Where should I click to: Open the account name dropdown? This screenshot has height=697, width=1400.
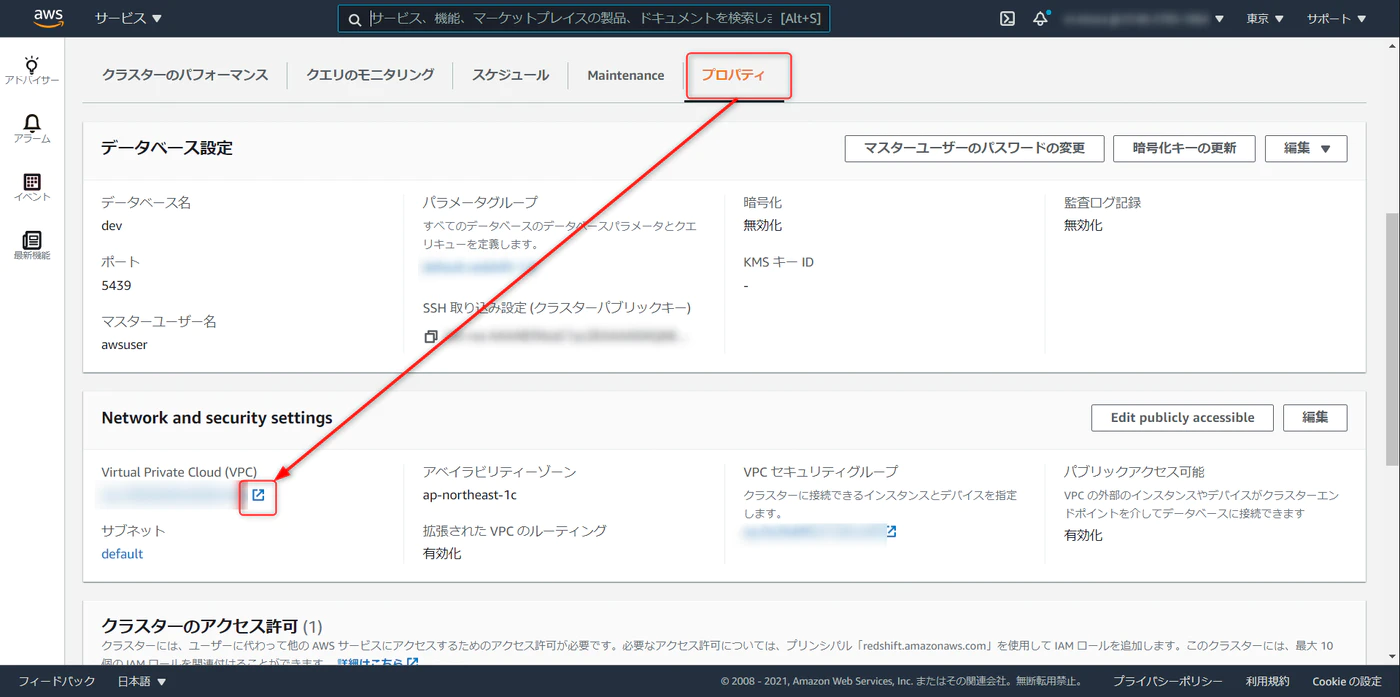pyautogui.click(x=1143, y=18)
